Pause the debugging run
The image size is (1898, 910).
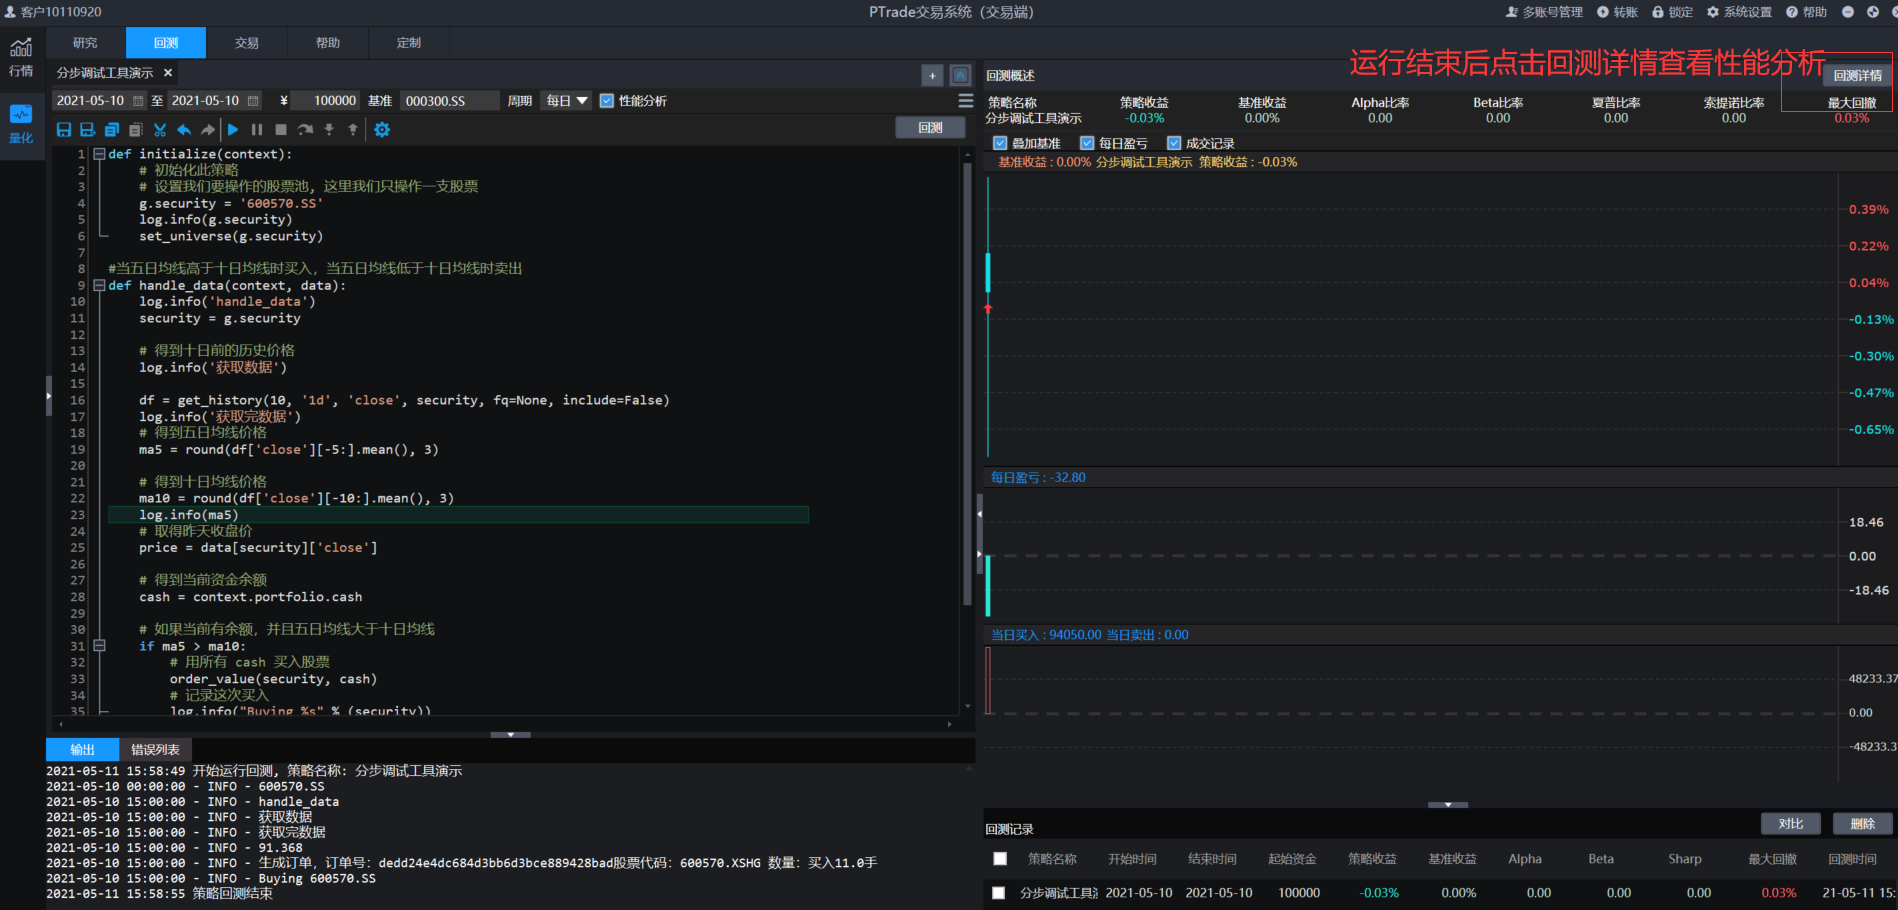257,129
